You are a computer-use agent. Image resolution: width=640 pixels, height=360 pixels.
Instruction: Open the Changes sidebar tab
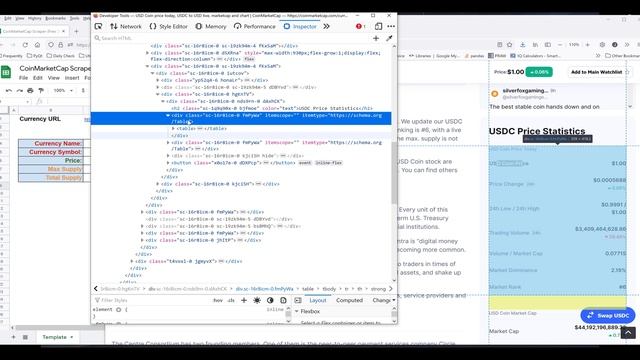(382, 300)
